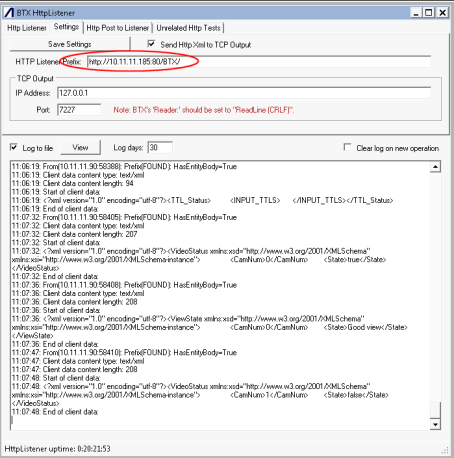
Task: Click the Port field showing 7227
Action: (x=79, y=110)
